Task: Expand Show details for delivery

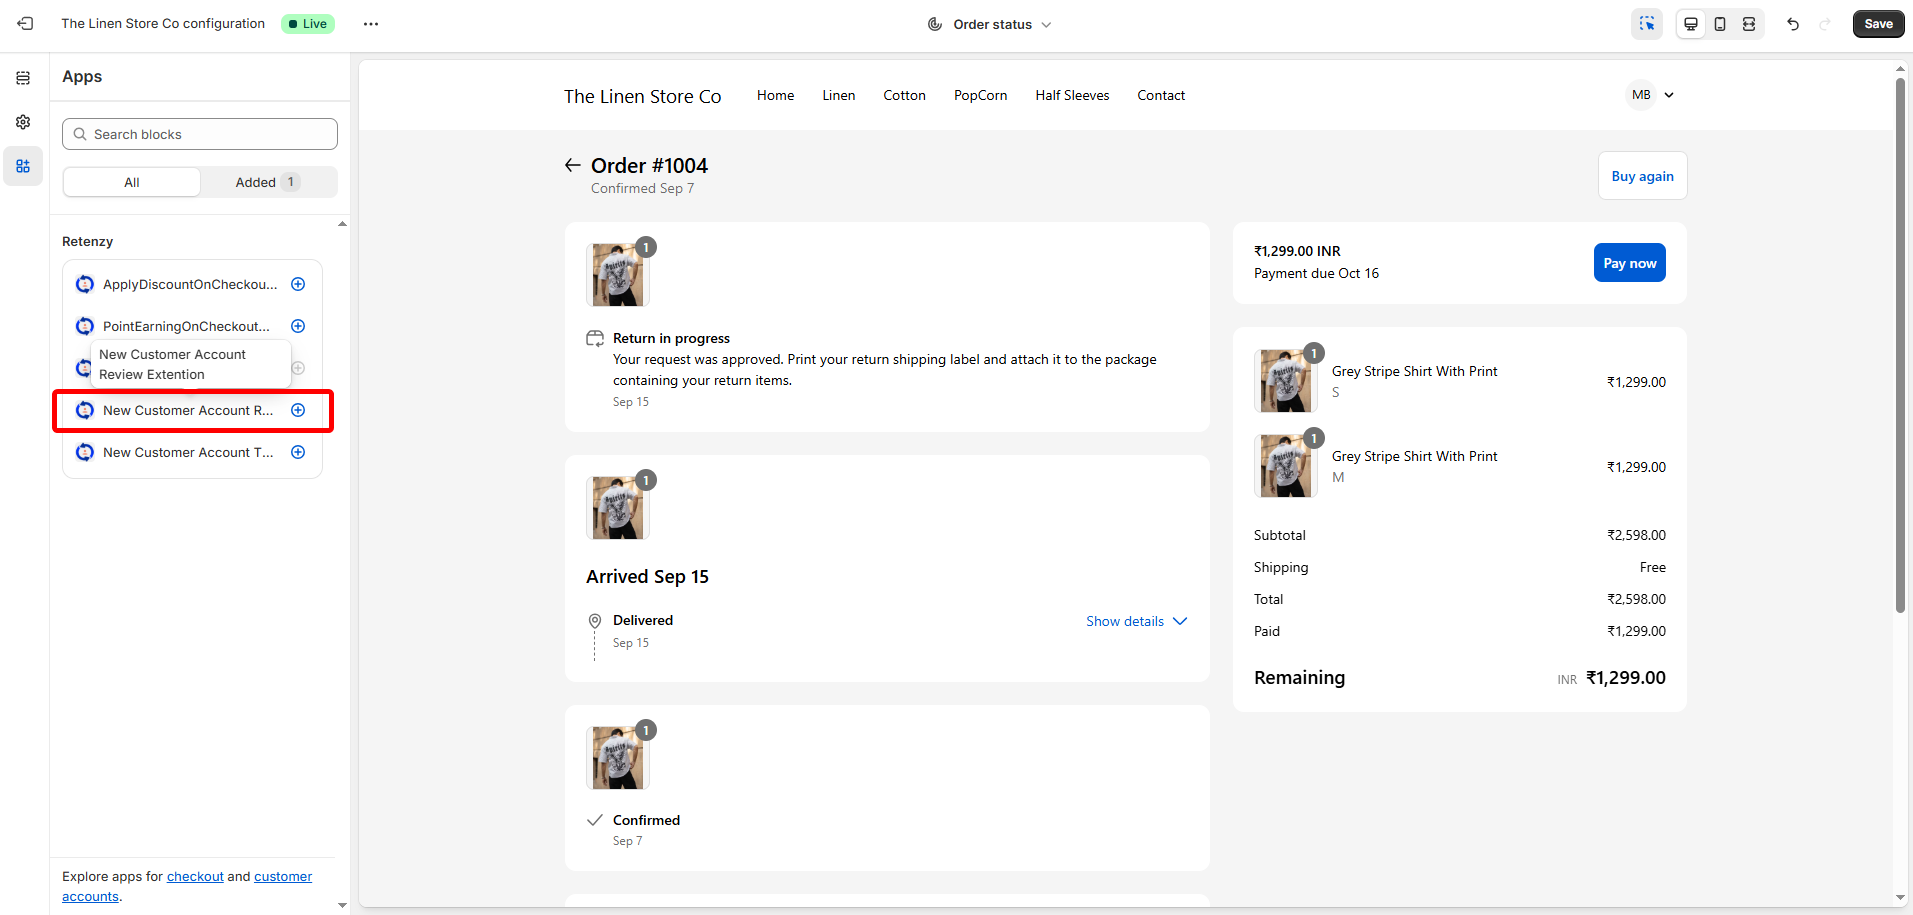Action: [x=1136, y=621]
